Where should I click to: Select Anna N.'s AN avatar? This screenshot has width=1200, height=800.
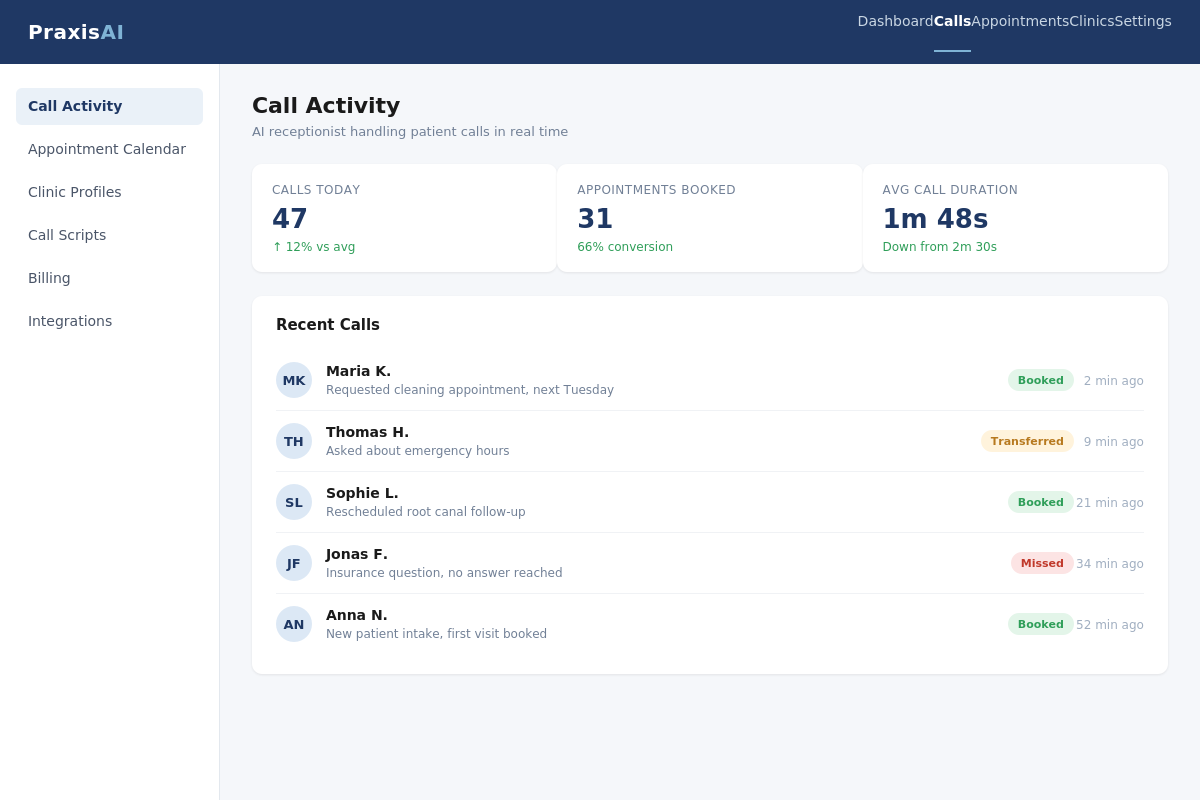pyautogui.click(x=294, y=624)
